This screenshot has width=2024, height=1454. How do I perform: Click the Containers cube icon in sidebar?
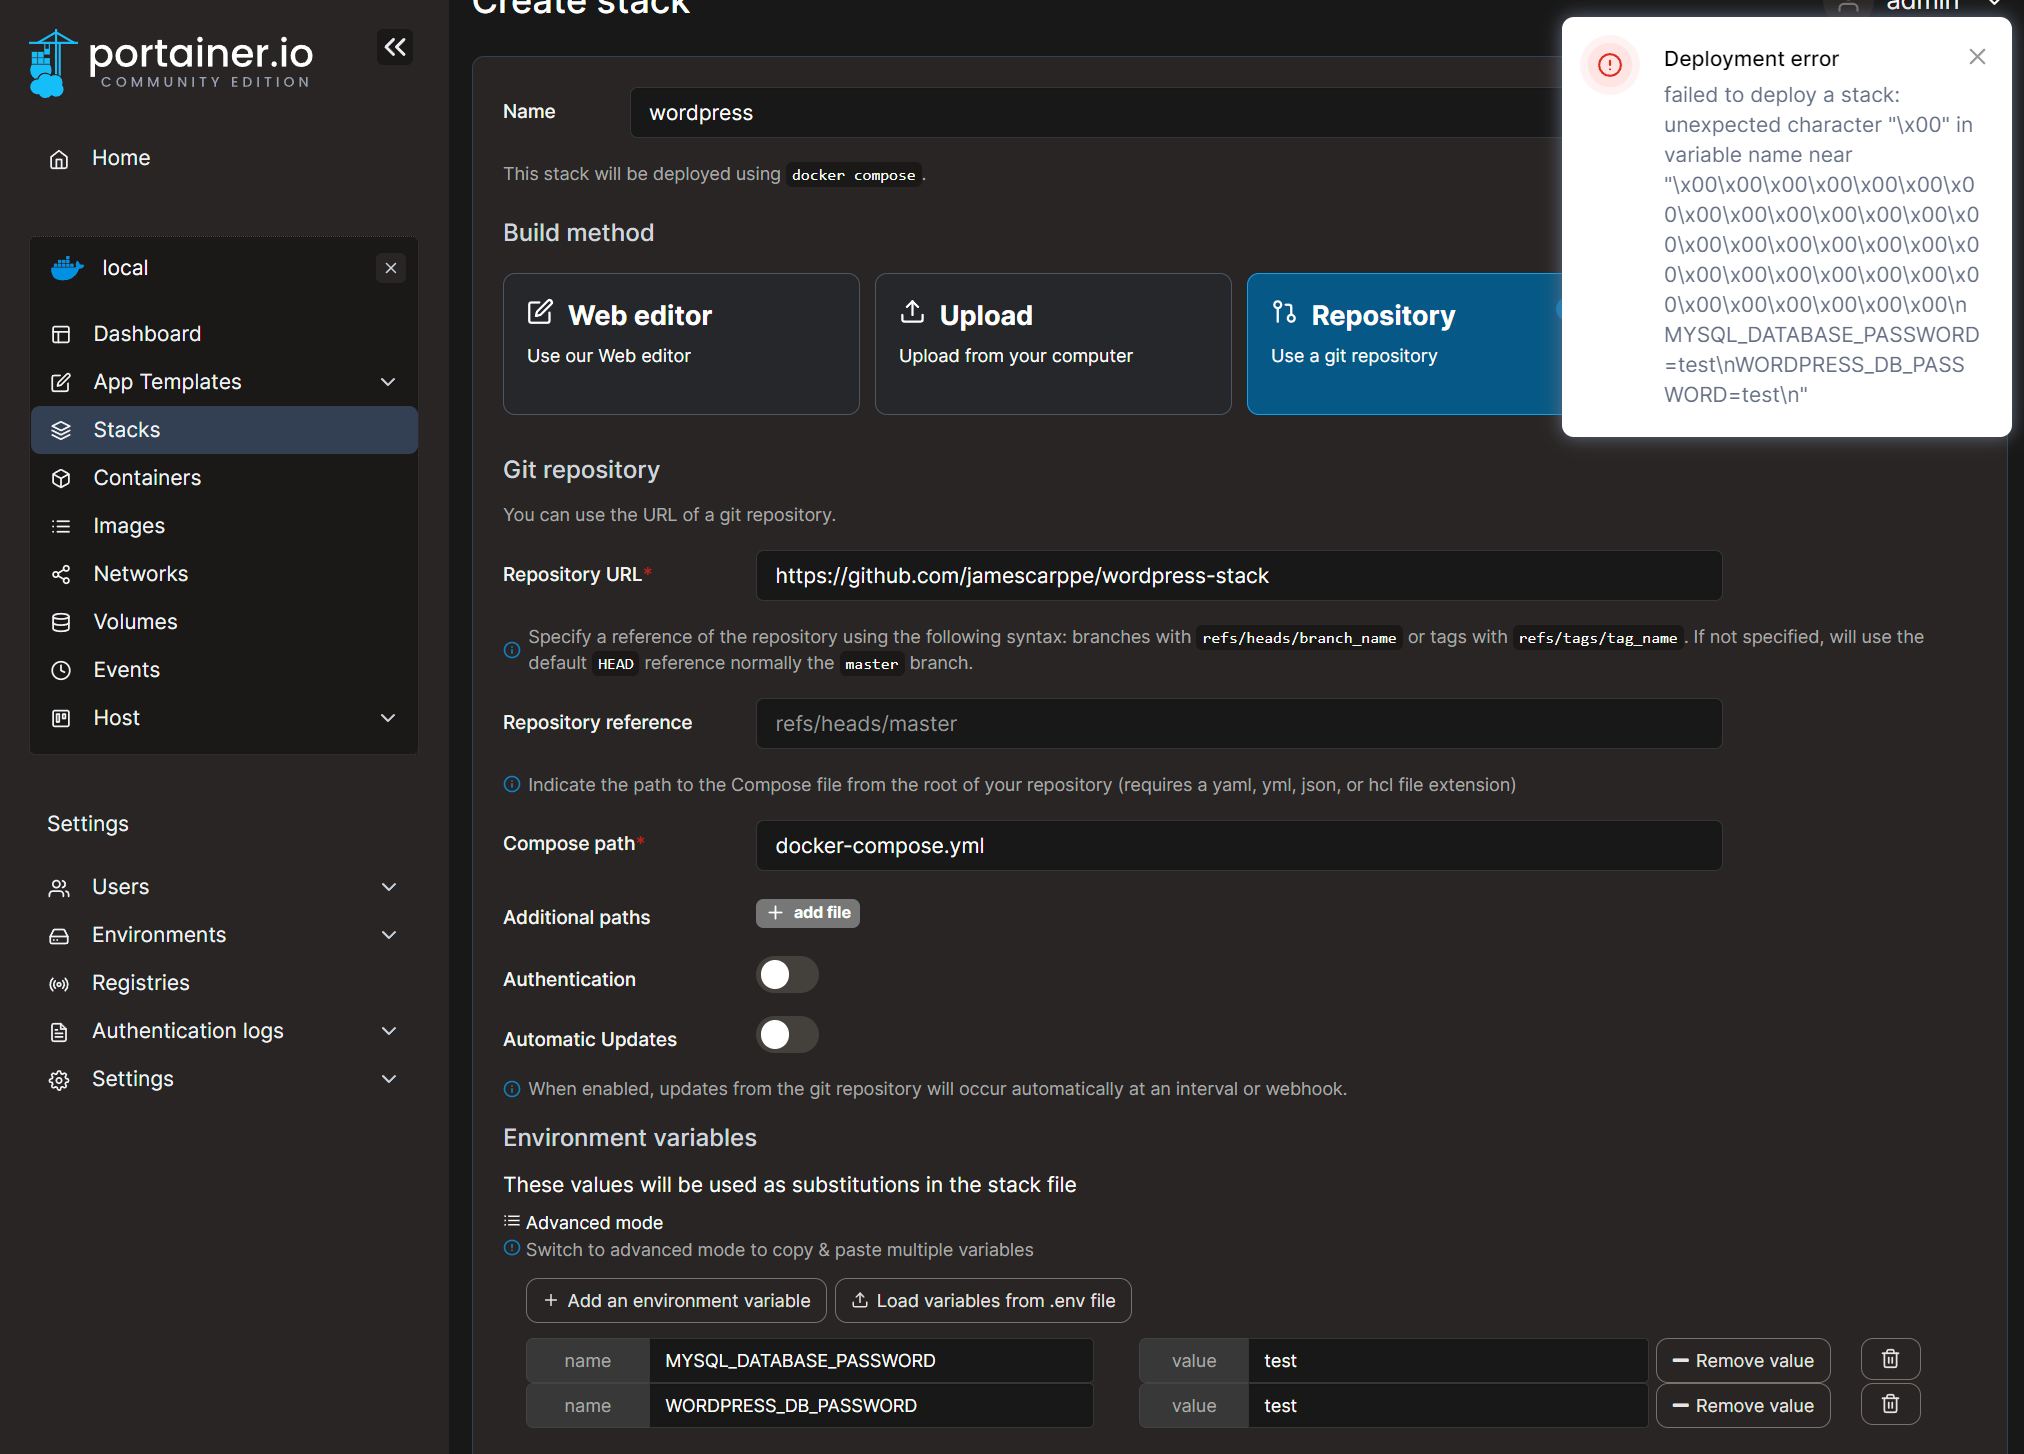click(61, 478)
